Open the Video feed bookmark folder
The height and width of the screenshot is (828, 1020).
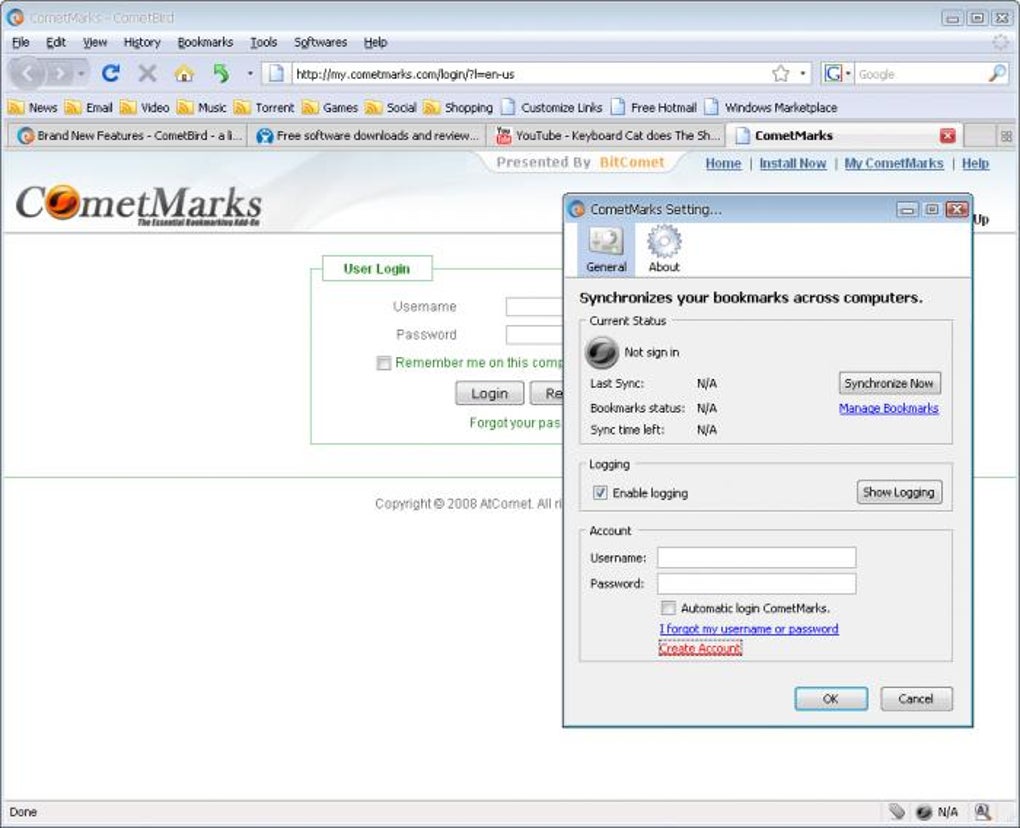(145, 107)
